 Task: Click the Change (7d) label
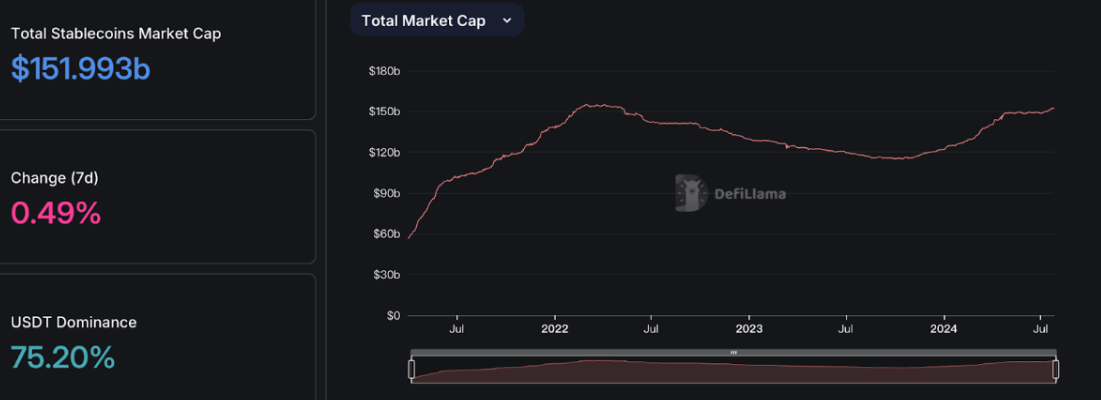point(54,178)
